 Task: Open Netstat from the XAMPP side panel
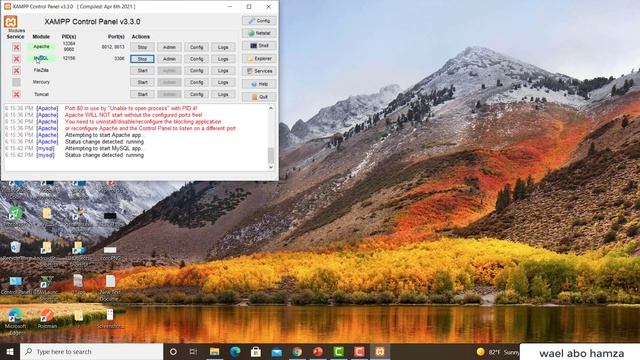pyautogui.click(x=259, y=33)
